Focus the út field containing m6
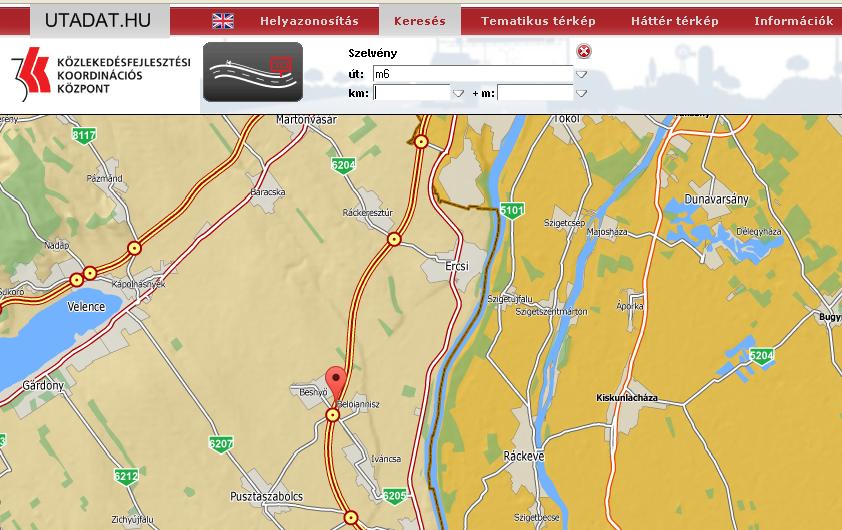 pos(471,73)
